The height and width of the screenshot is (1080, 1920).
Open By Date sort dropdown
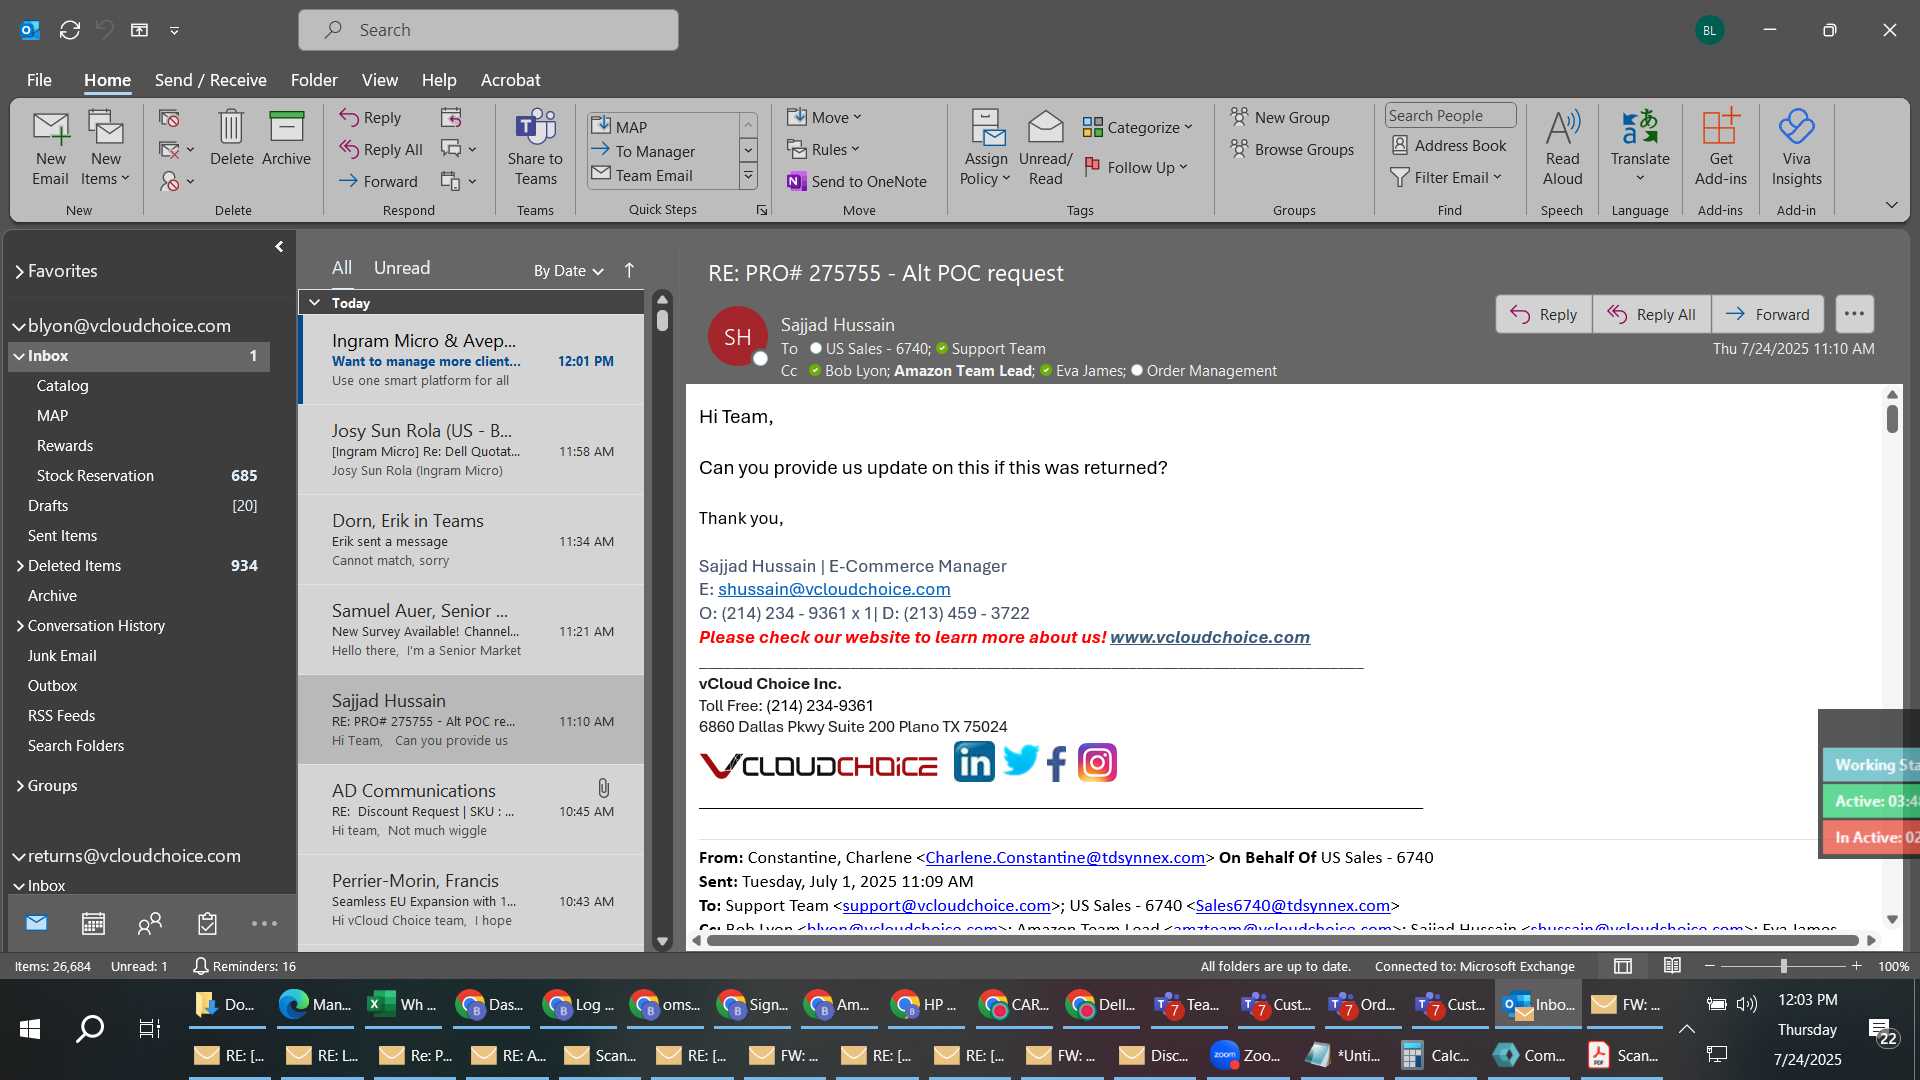[x=568, y=270]
